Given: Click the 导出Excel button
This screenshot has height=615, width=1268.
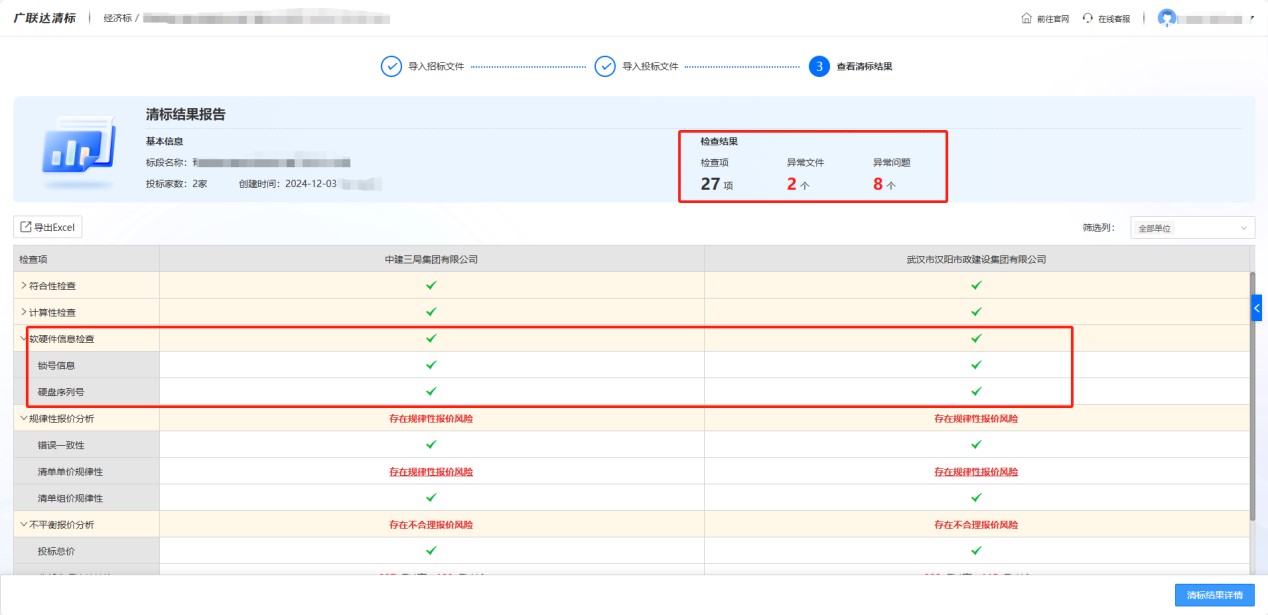Looking at the screenshot, I should coord(48,227).
